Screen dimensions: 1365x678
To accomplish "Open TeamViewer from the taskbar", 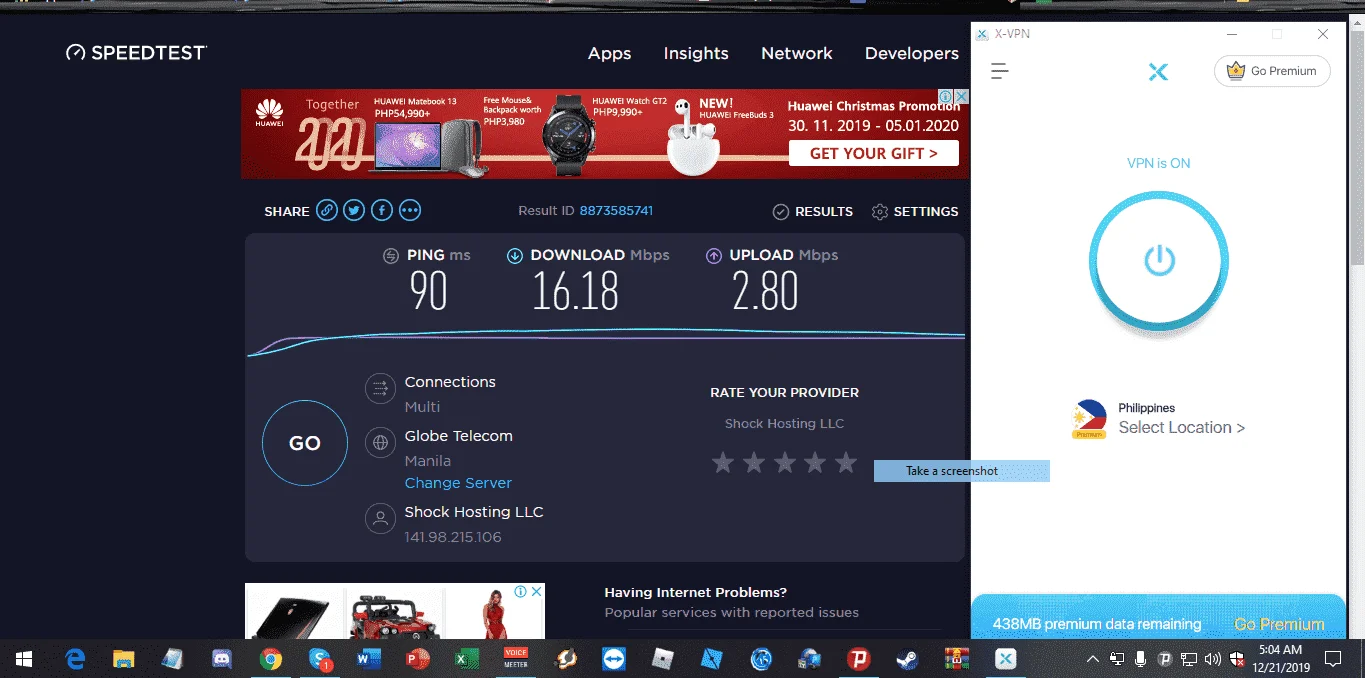I will pyautogui.click(x=613, y=659).
